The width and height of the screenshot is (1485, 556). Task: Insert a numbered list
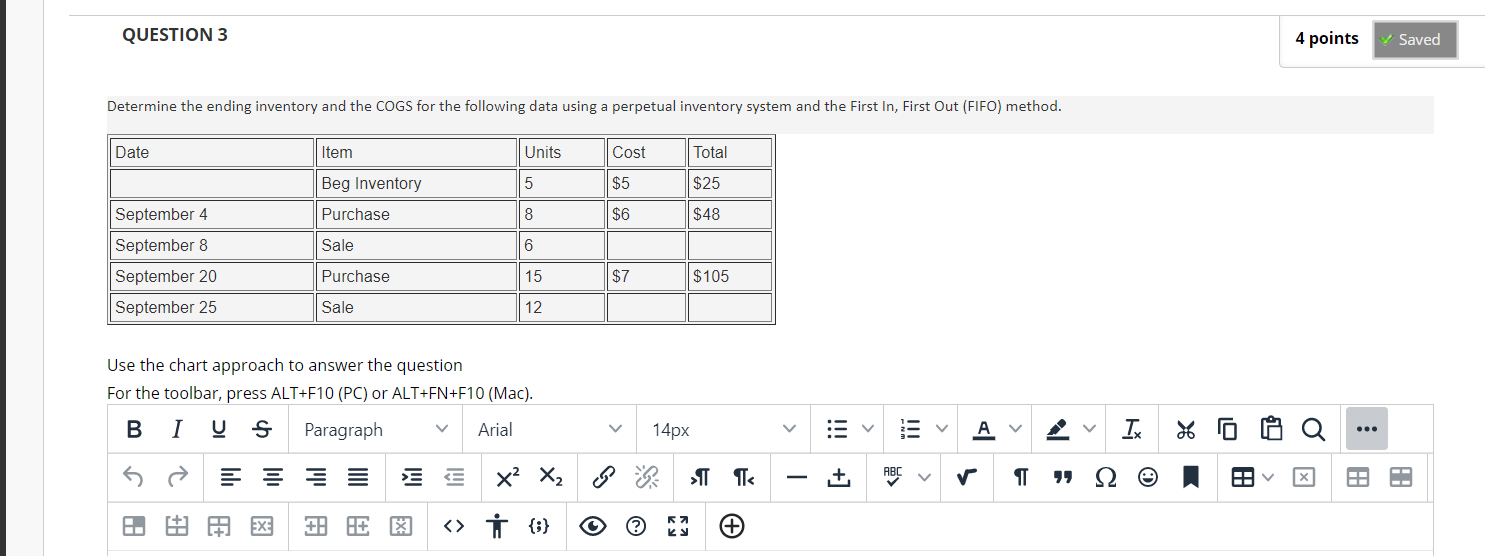pos(912,430)
